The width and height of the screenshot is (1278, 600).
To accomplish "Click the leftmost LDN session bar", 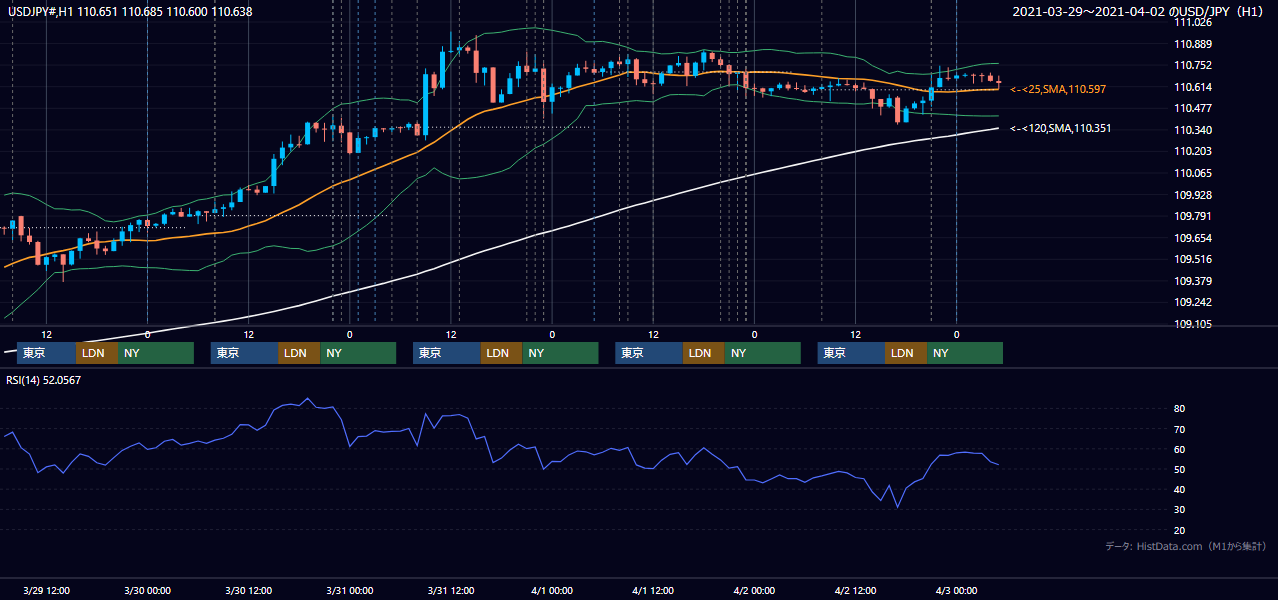I will coord(97,353).
